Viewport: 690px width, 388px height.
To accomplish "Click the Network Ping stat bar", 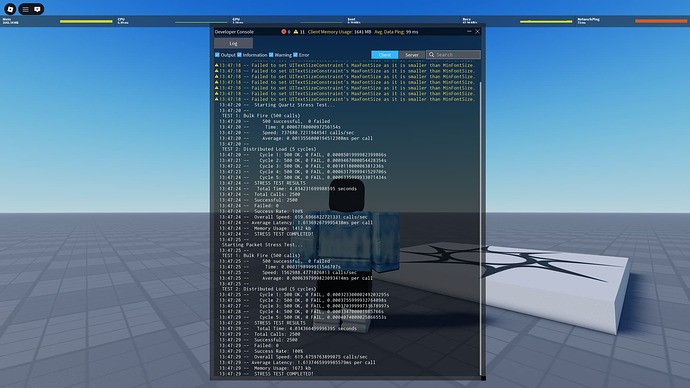I will [661, 21].
